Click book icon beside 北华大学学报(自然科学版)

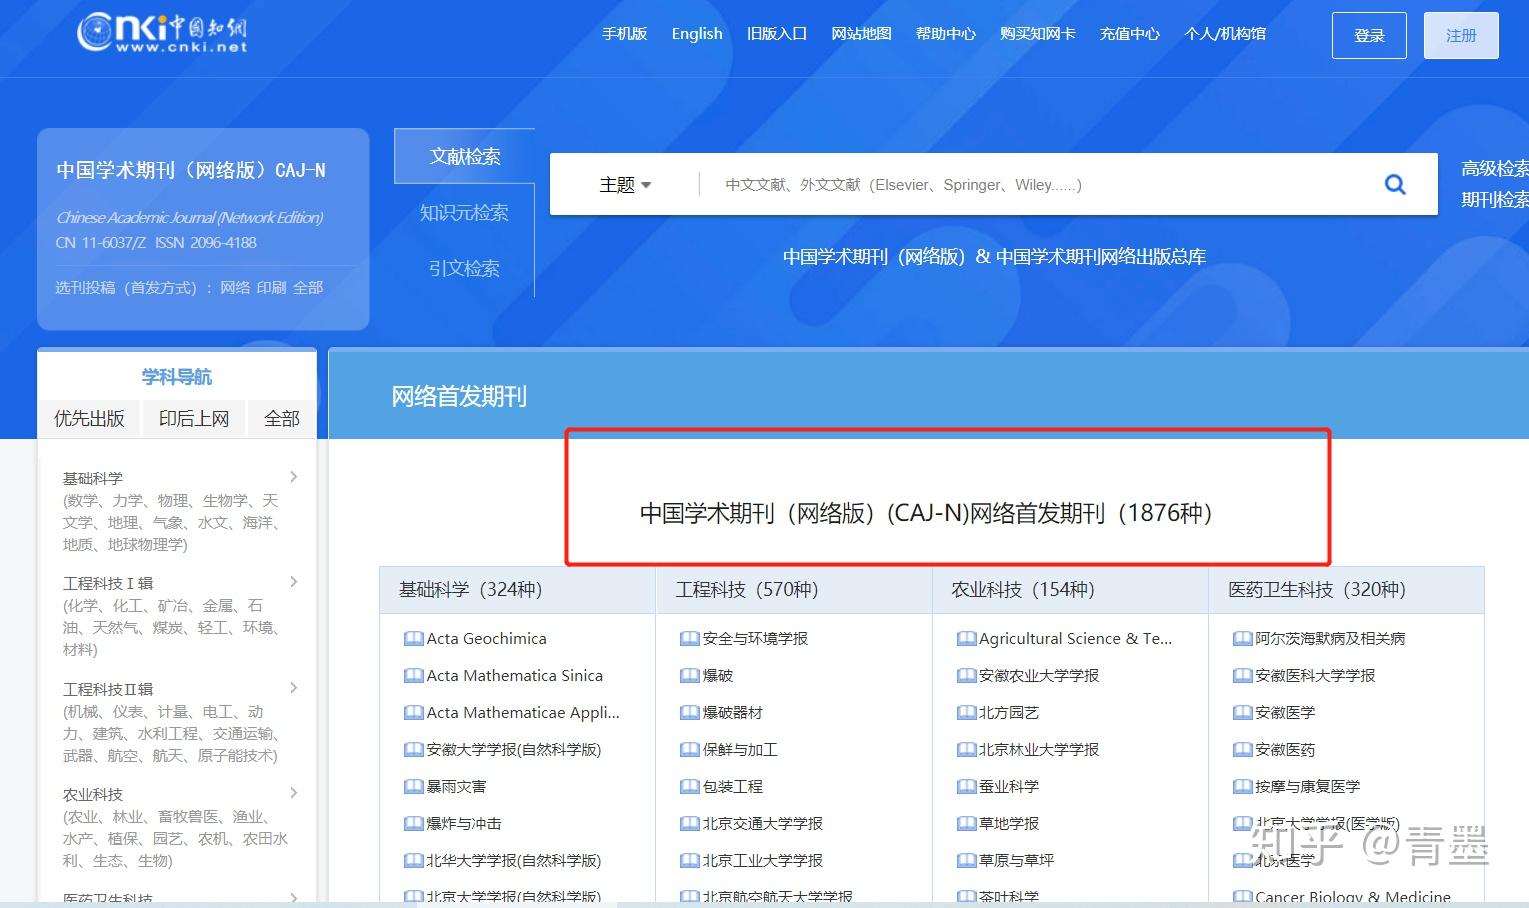point(413,861)
